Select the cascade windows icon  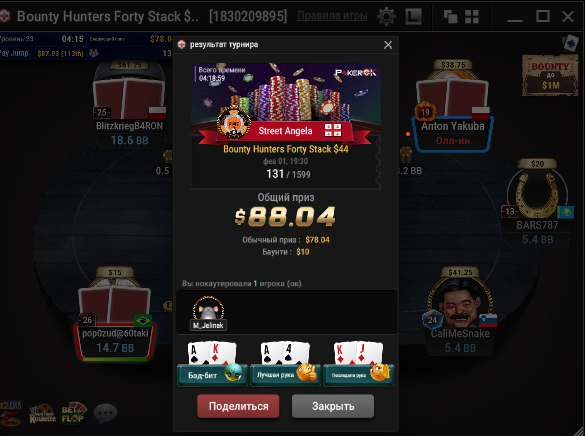tap(450, 17)
